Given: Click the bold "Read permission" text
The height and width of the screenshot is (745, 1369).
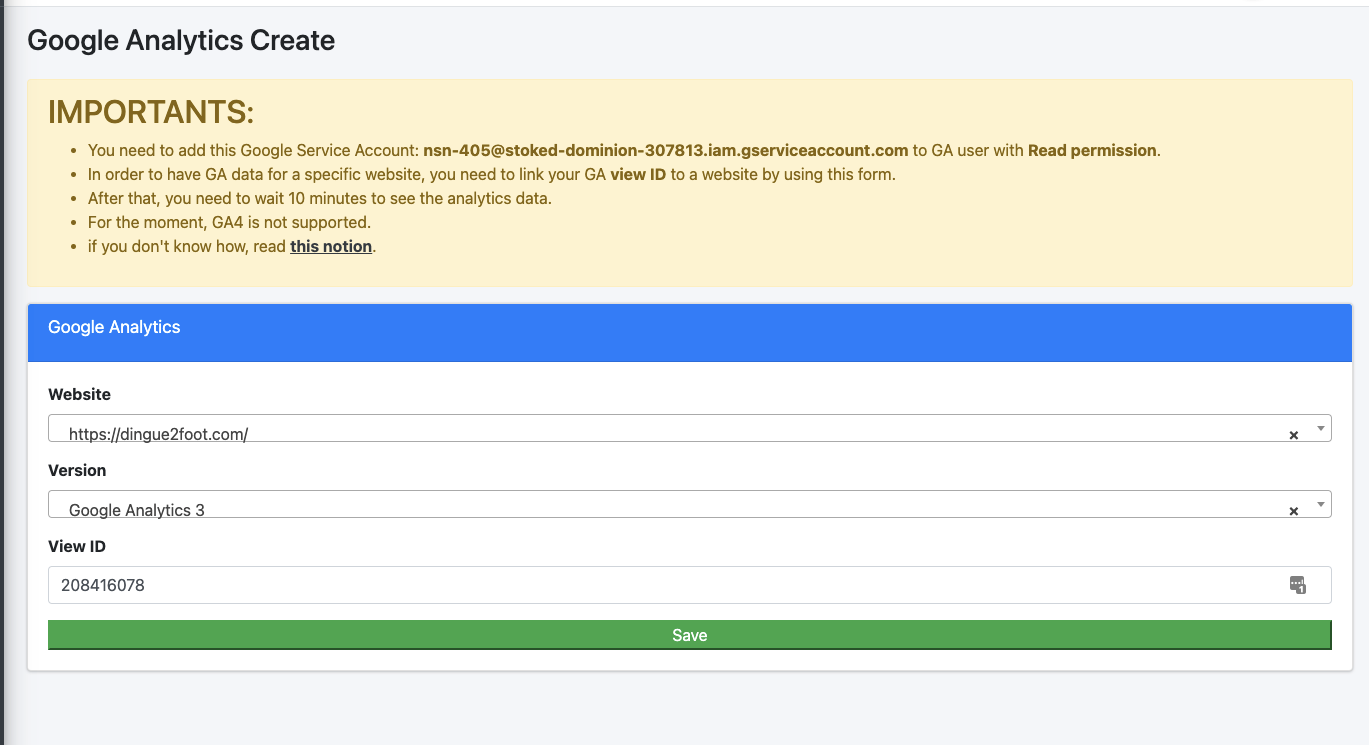Looking at the screenshot, I should point(1092,151).
